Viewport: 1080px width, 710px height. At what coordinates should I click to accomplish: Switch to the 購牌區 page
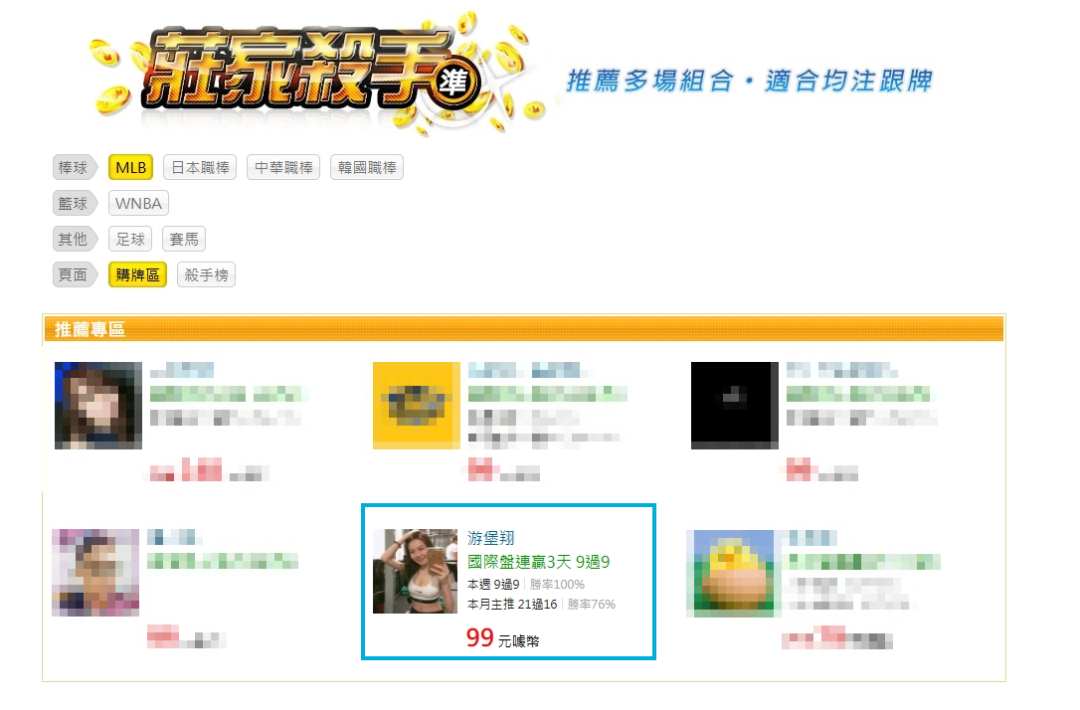tap(137, 275)
